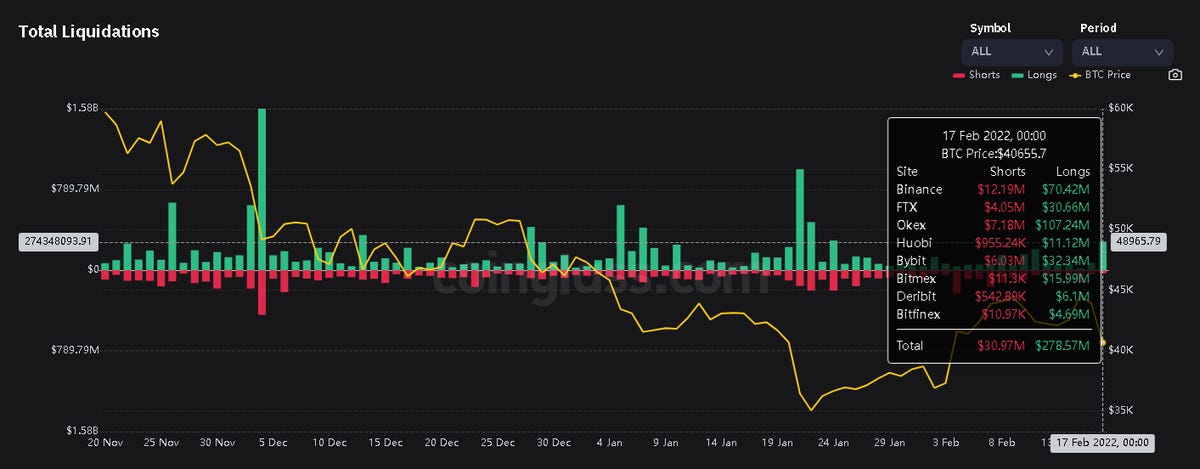1200x469 pixels.
Task: Open the Symbol ALL dropdown
Action: 1012,51
